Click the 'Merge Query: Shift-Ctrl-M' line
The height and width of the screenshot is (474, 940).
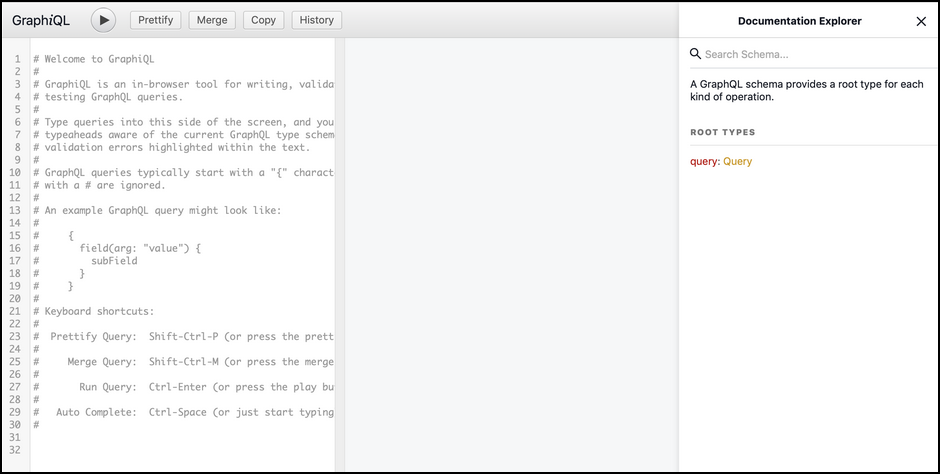tap(183, 361)
